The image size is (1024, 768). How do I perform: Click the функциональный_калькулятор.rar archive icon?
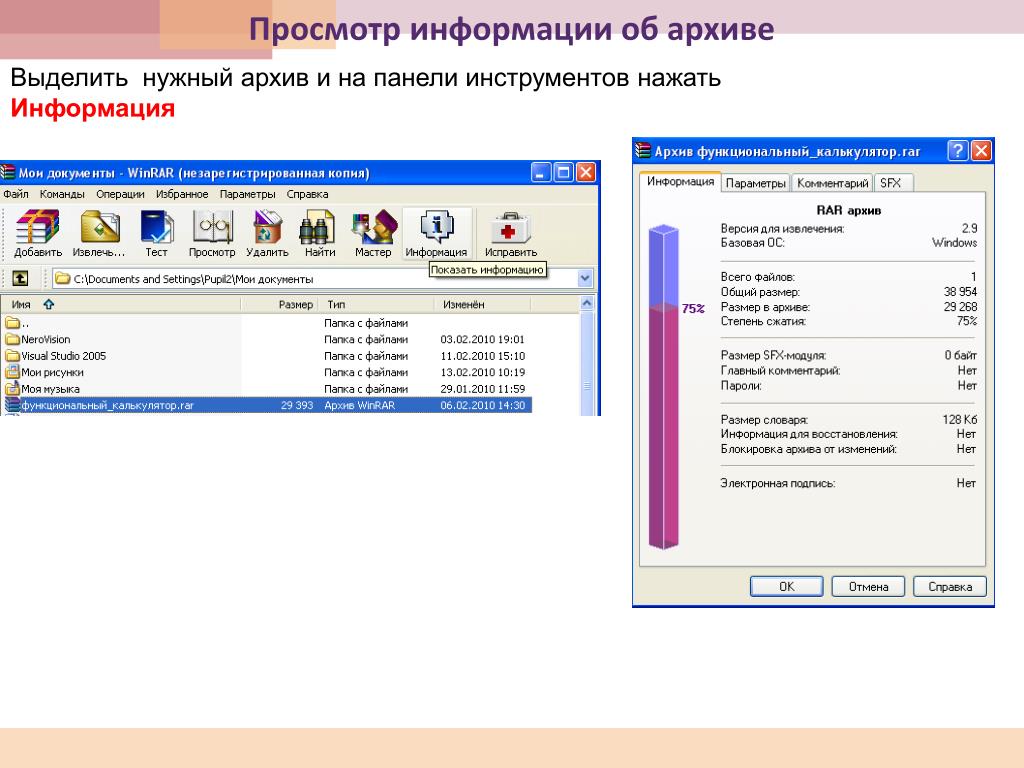coord(12,405)
